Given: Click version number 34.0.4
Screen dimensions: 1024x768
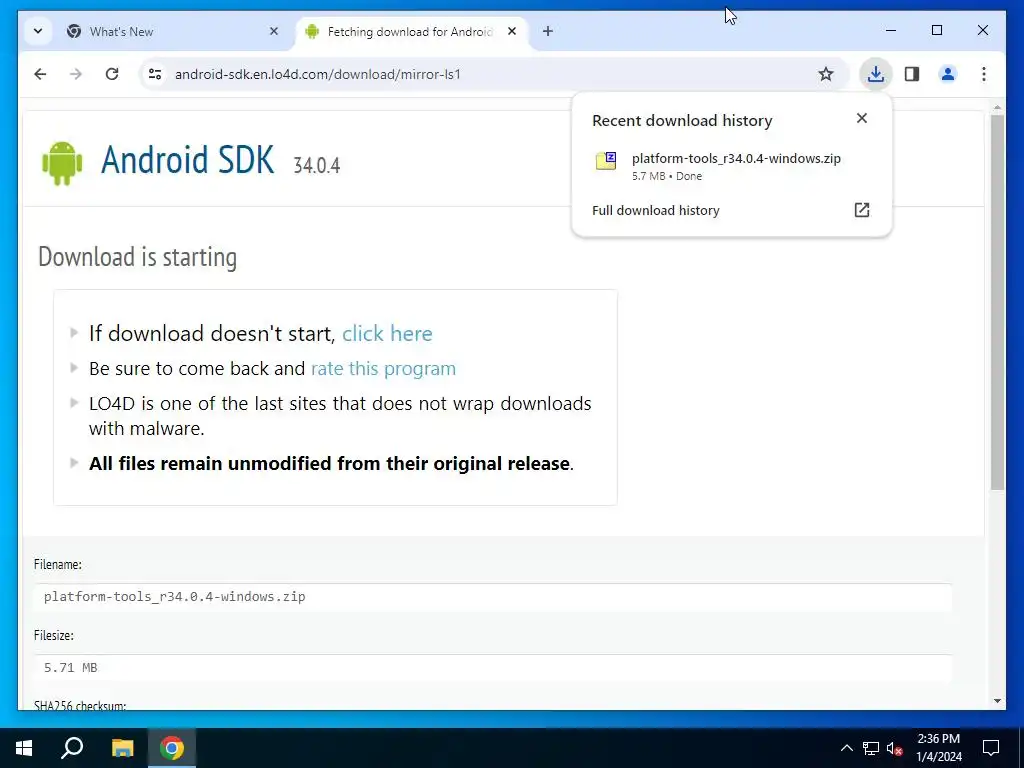Looking at the screenshot, I should click(x=317, y=165).
